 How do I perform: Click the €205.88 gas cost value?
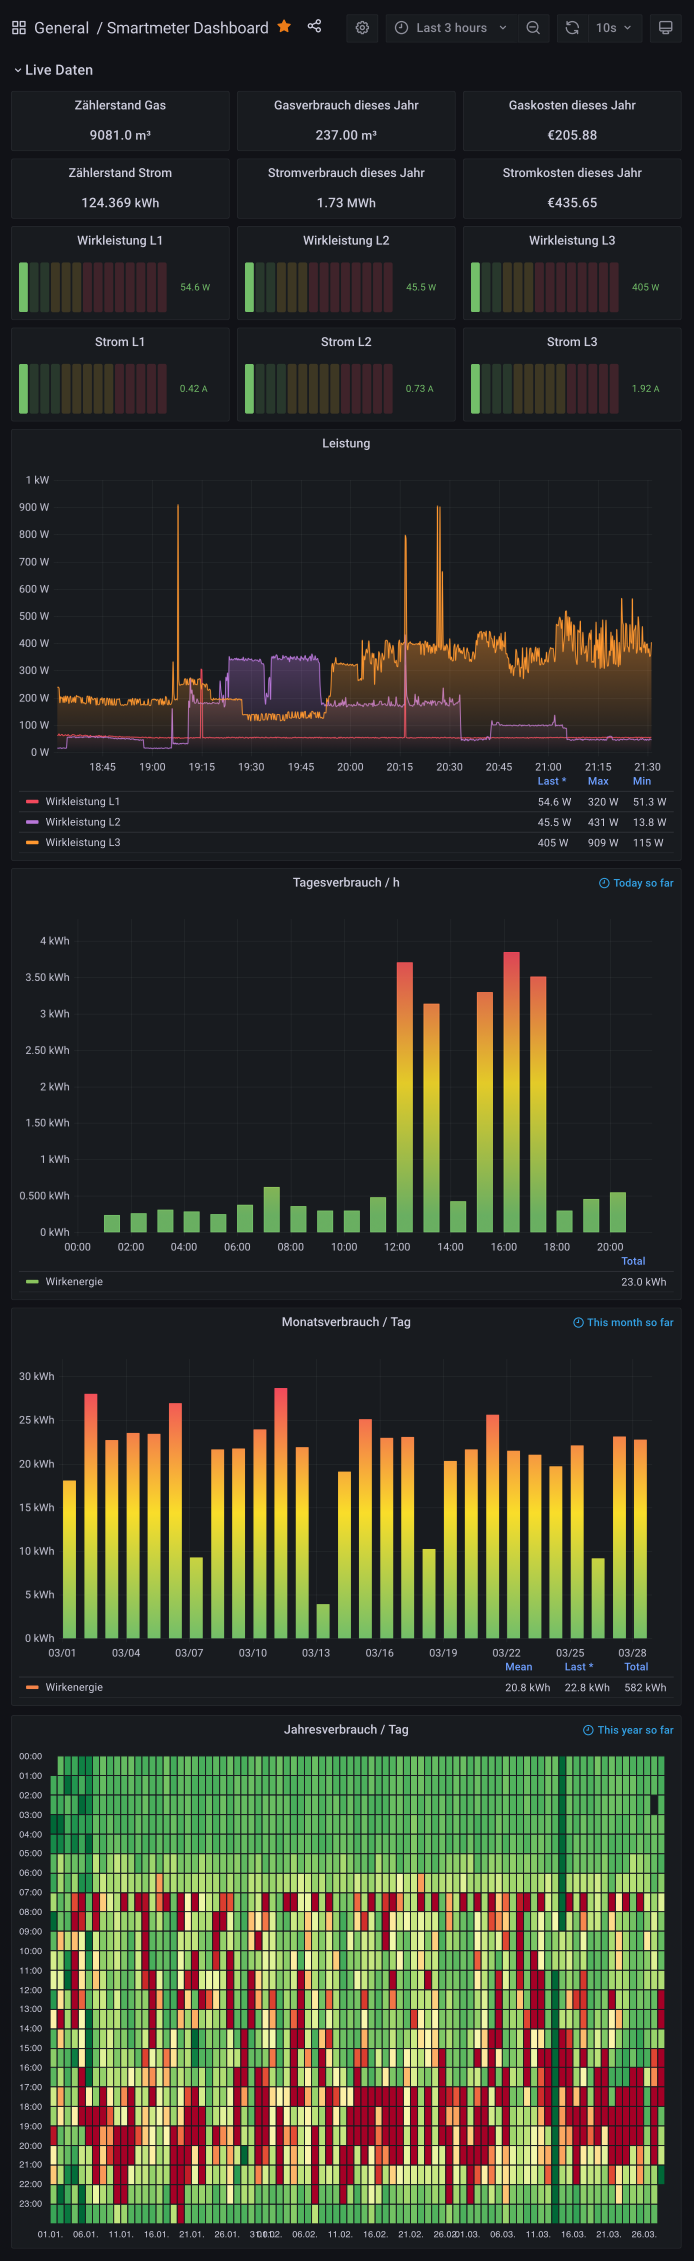[572, 135]
